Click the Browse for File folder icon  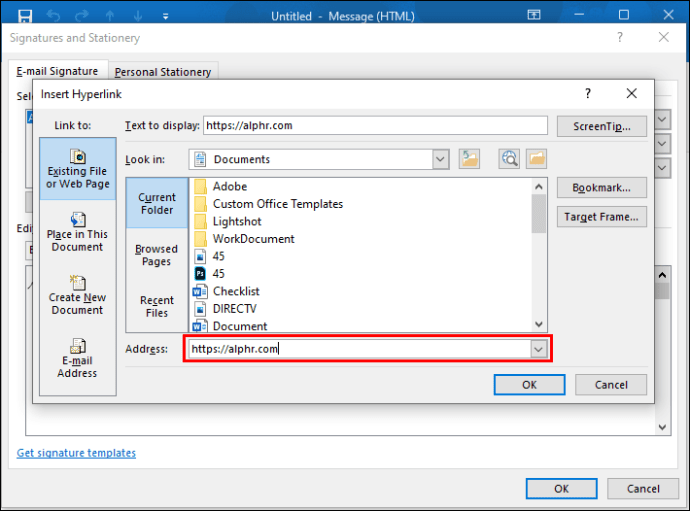click(x=536, y=159)
